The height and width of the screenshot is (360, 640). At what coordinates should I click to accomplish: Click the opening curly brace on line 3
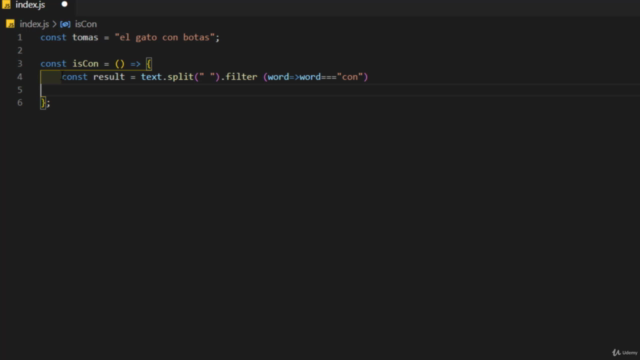click(x=149, y=64)
